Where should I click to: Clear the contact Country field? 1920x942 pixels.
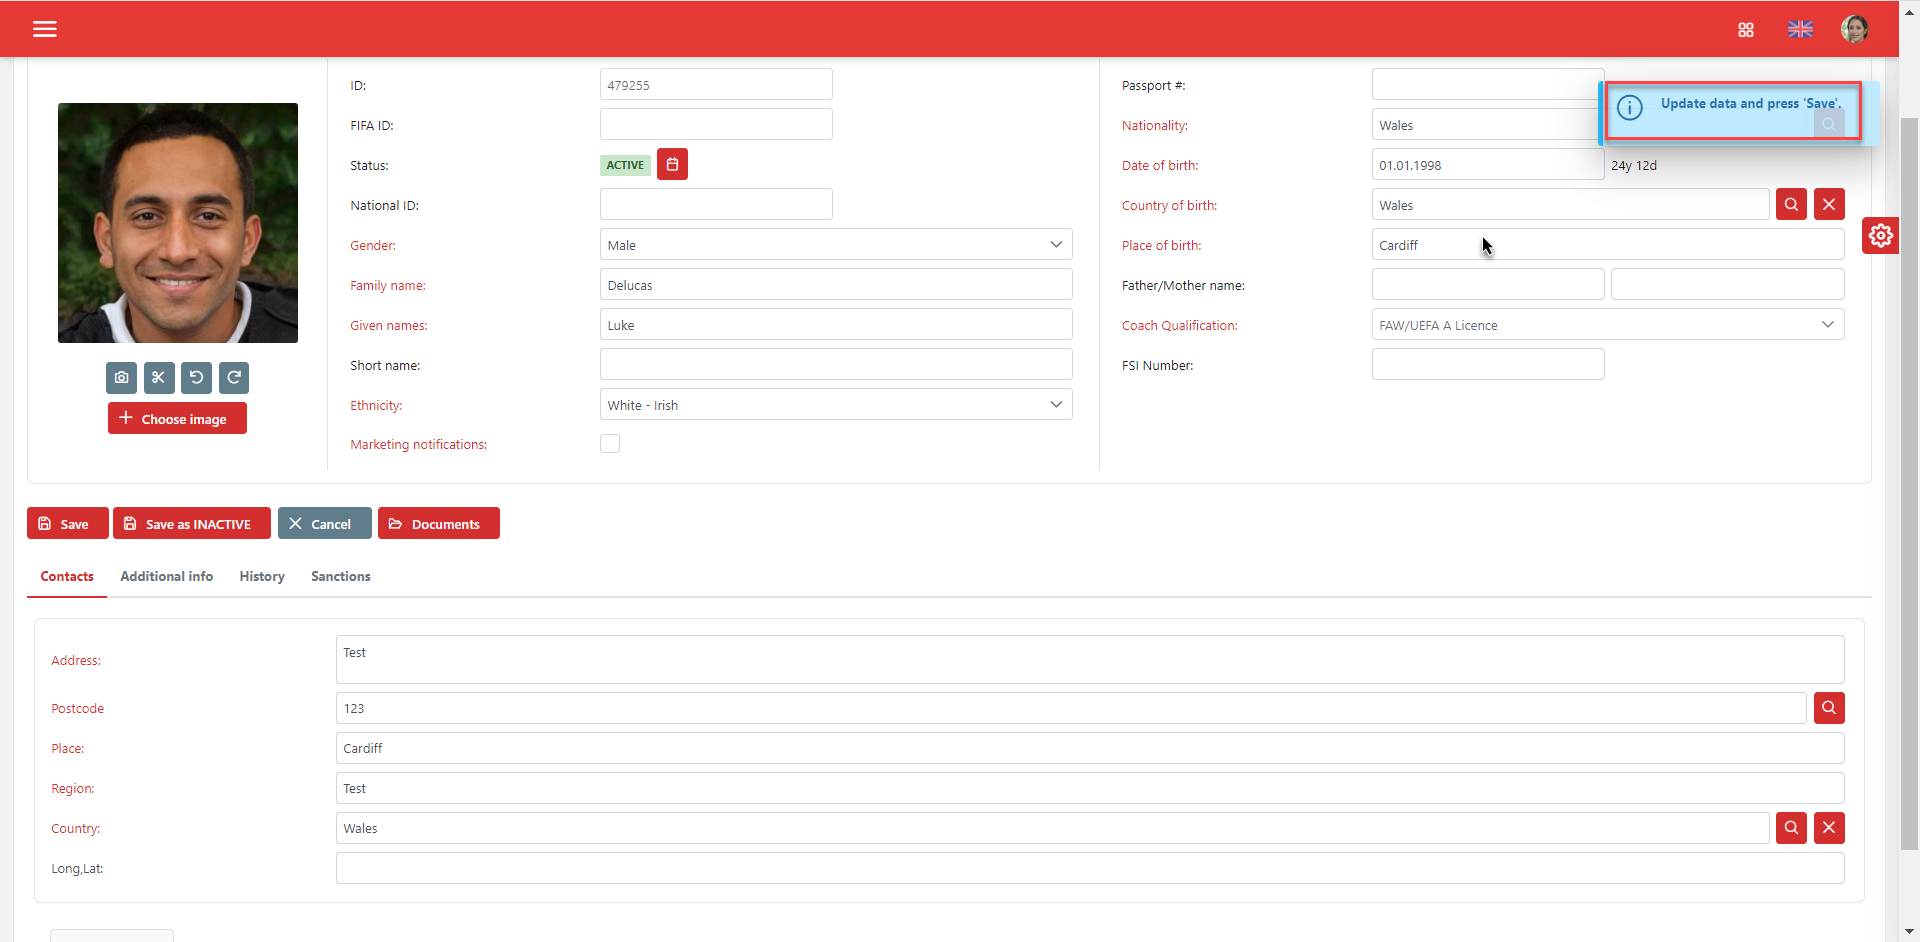(1828, 828)
